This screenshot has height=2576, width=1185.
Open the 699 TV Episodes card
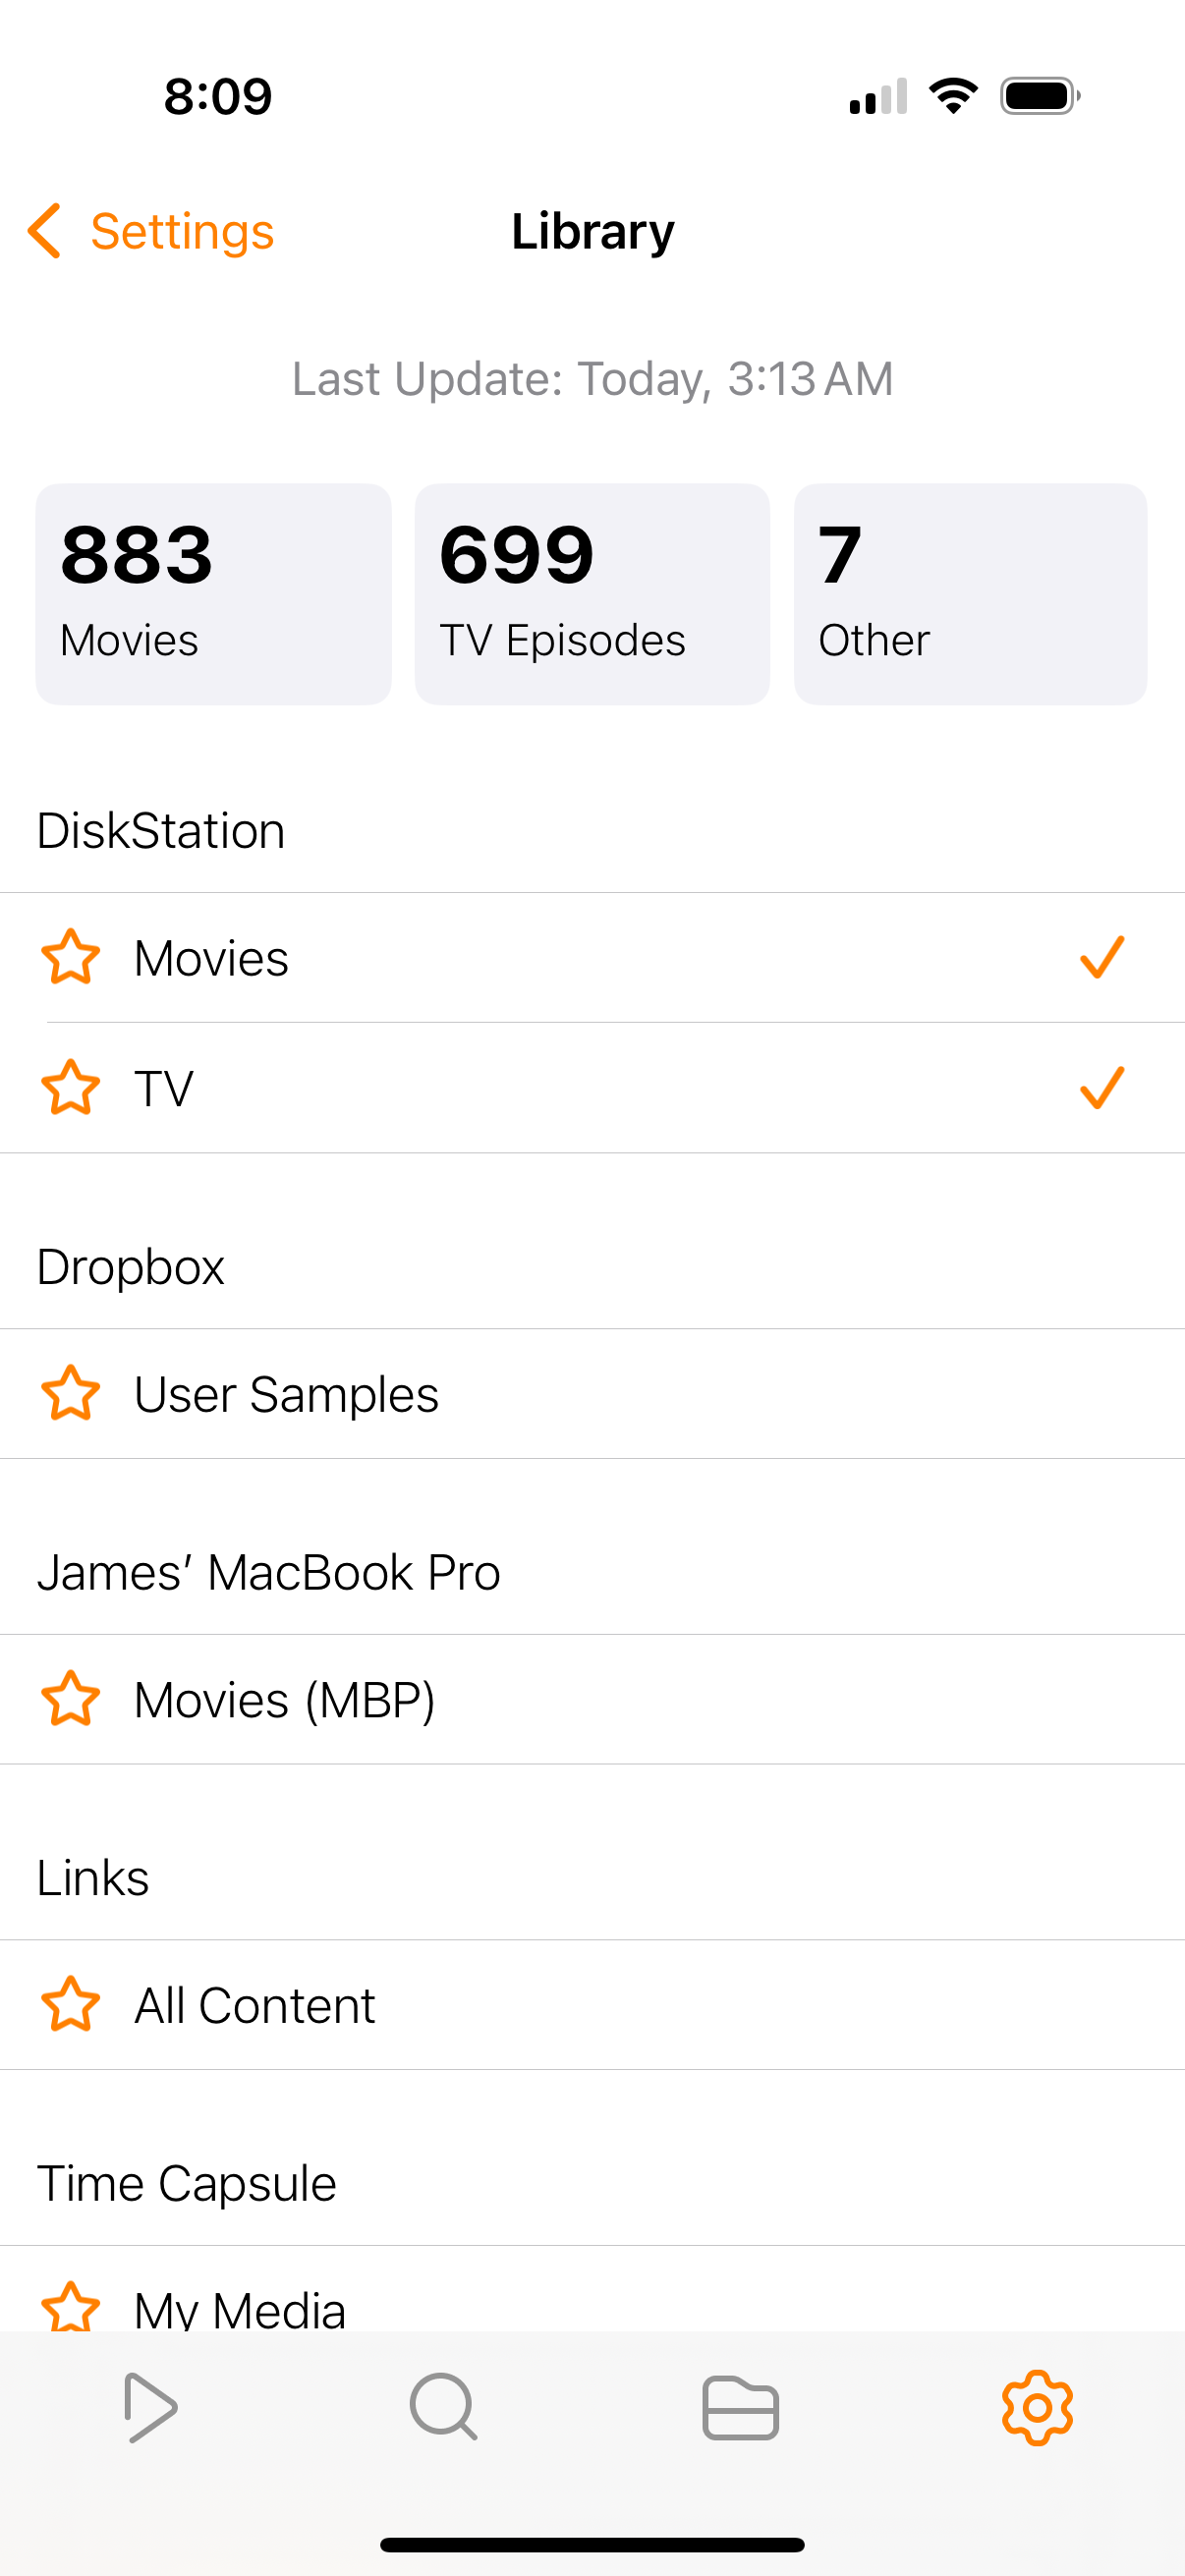pos(592,594)
